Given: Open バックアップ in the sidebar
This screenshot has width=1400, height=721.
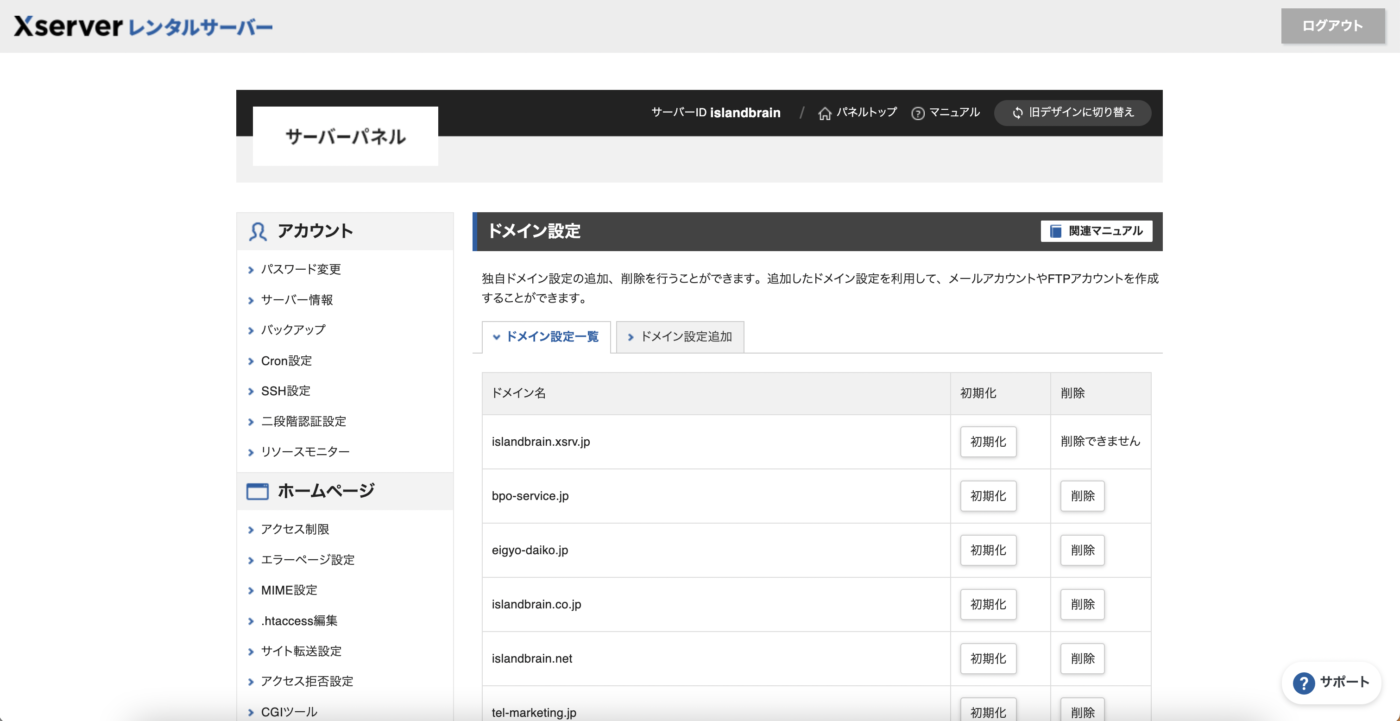Looking at the screenshot, I should pyautogui.click(x=293, y=330).
